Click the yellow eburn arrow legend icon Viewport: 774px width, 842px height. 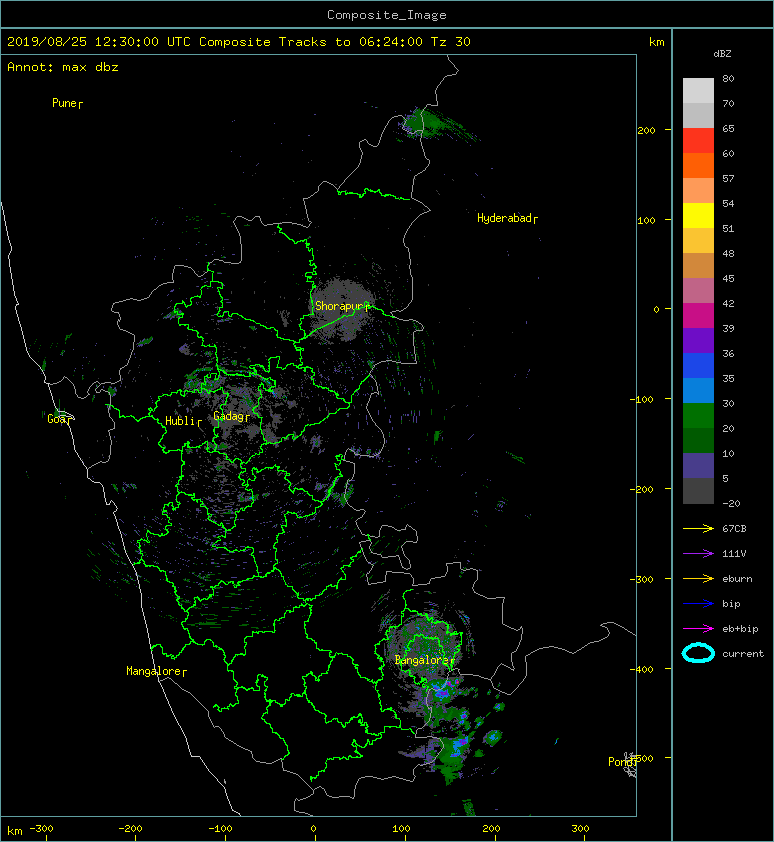tap(698, 579)
